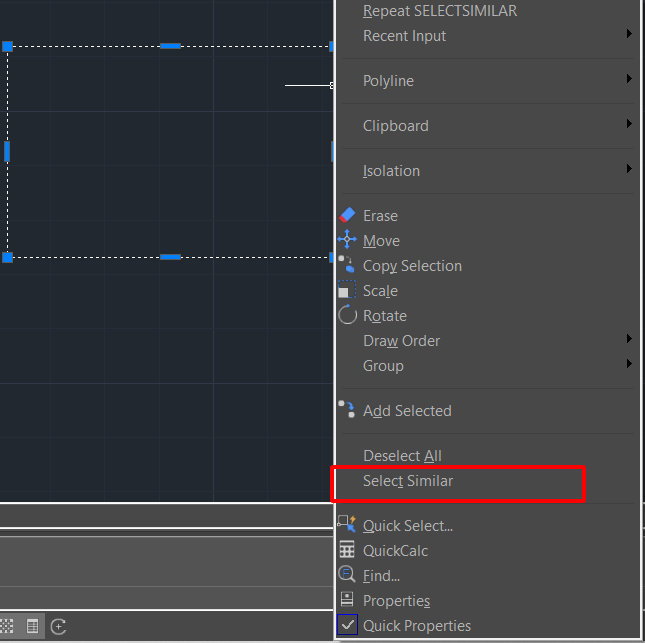The width and height of the screenshot is (645, 643).
Task: Click the circular plus status bar icon
Action: point(58,627)
